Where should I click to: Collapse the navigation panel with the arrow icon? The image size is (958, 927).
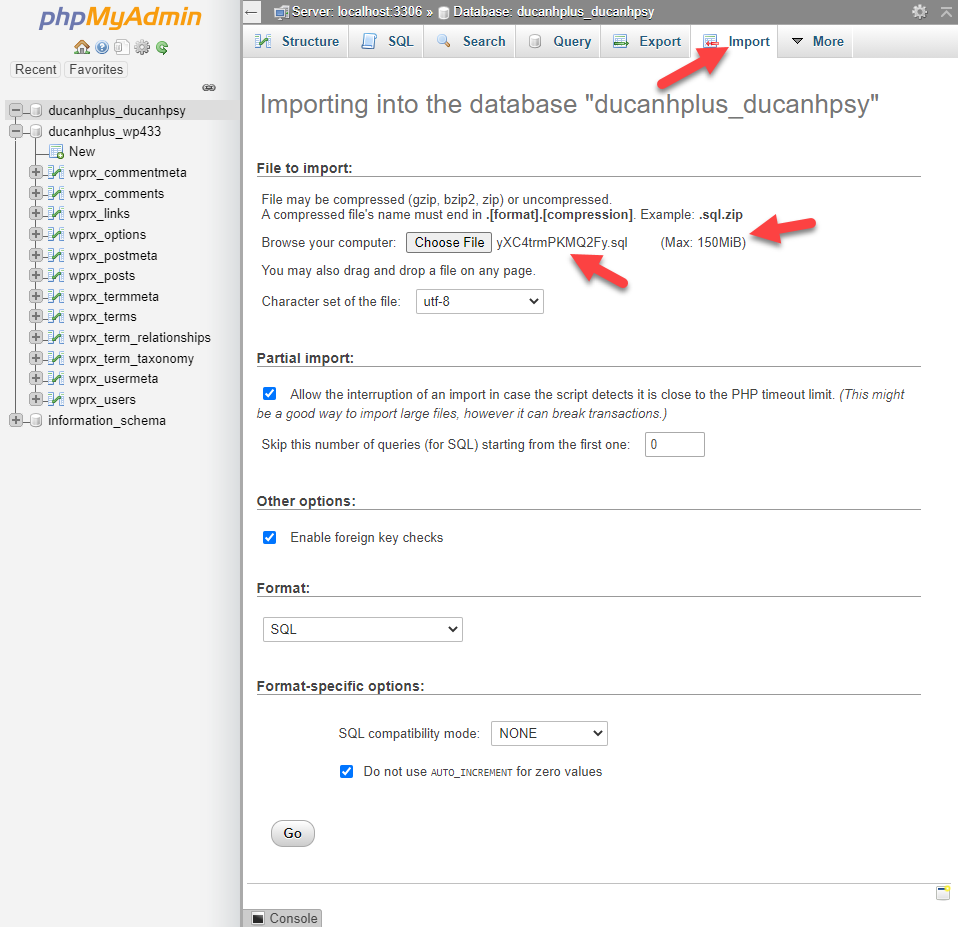250,11
